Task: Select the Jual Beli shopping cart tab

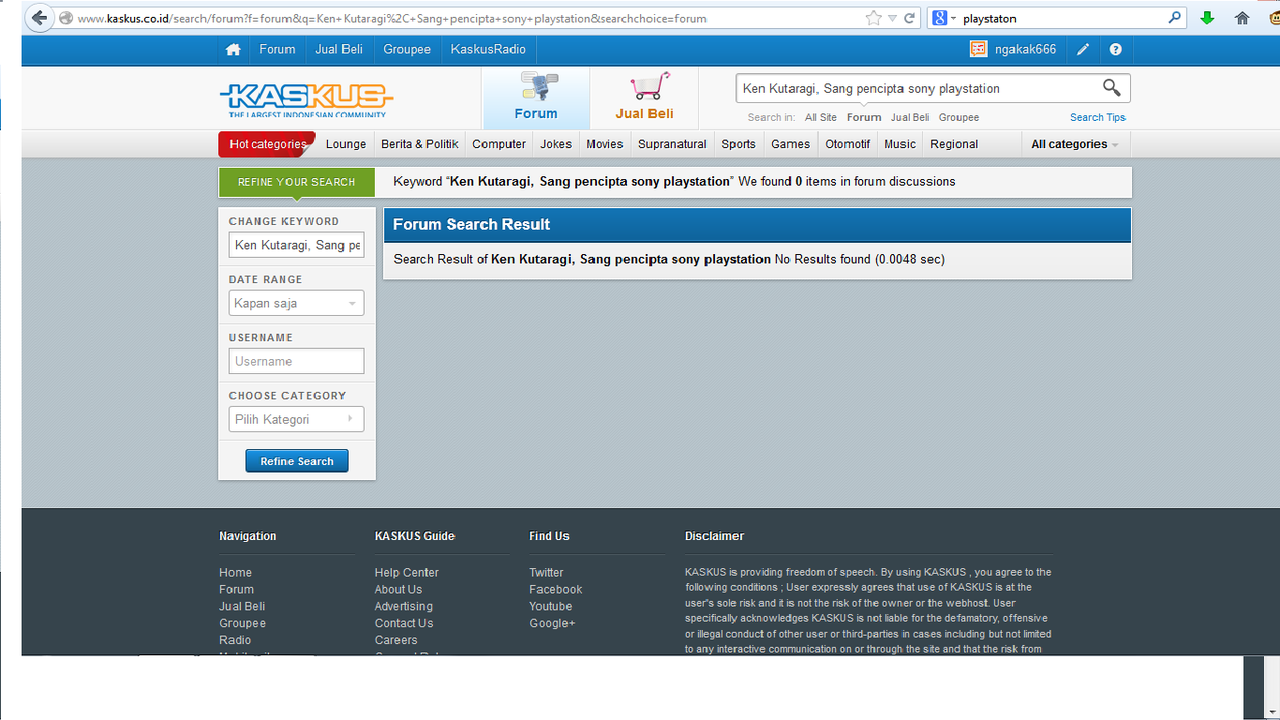Action: pos(644,98)
